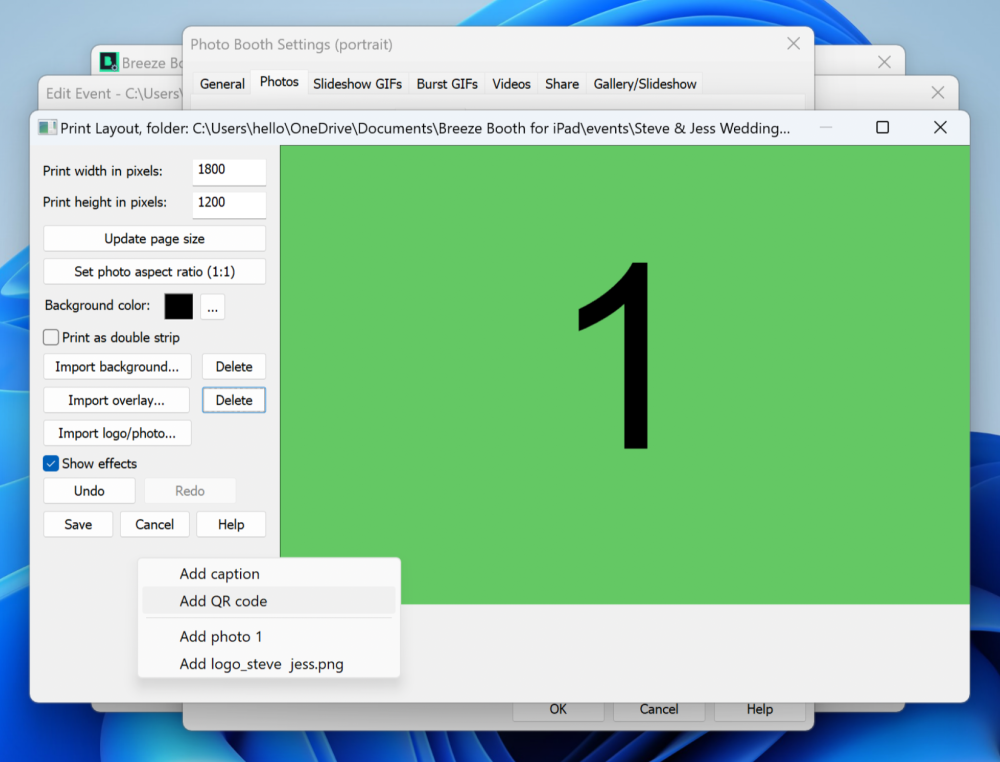Open background color picker ellipsis button

point(212,307)
